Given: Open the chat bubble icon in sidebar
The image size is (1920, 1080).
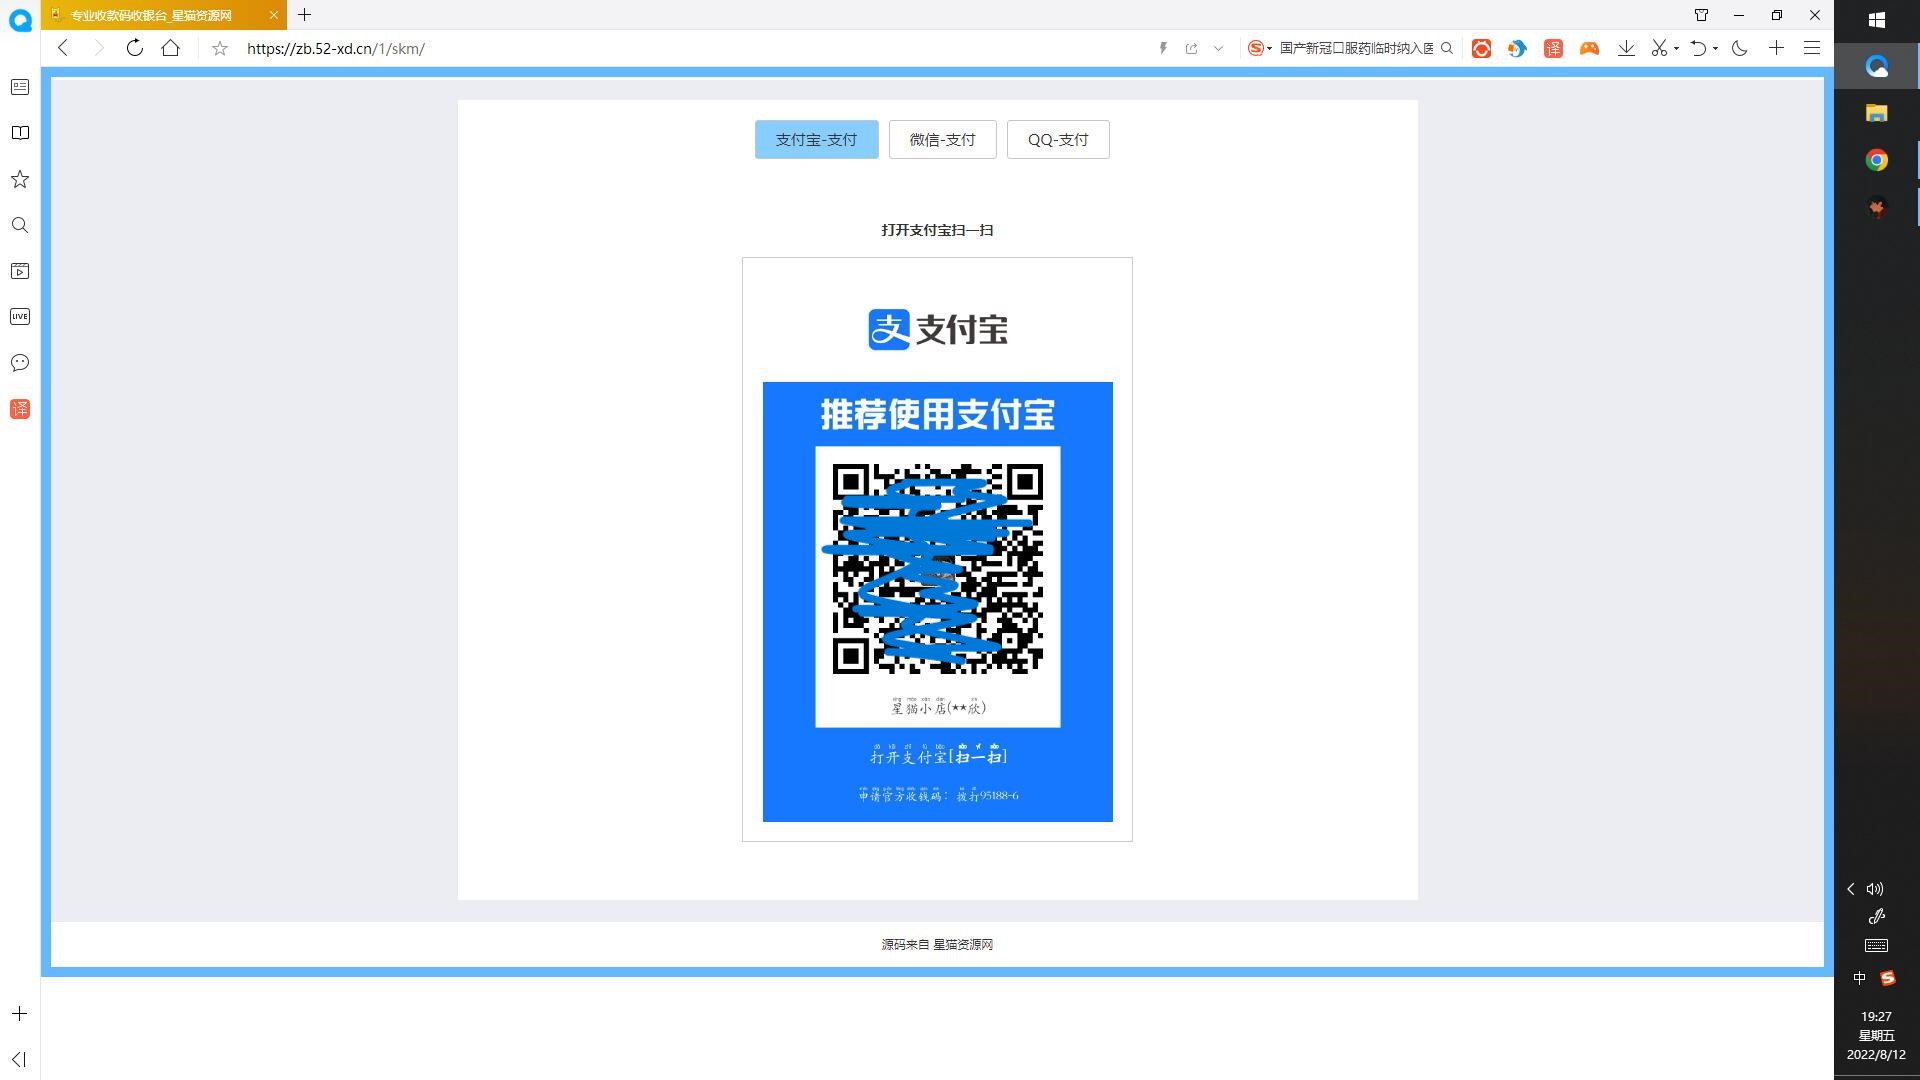Looking at the screenshot, I should pos(19,362).
